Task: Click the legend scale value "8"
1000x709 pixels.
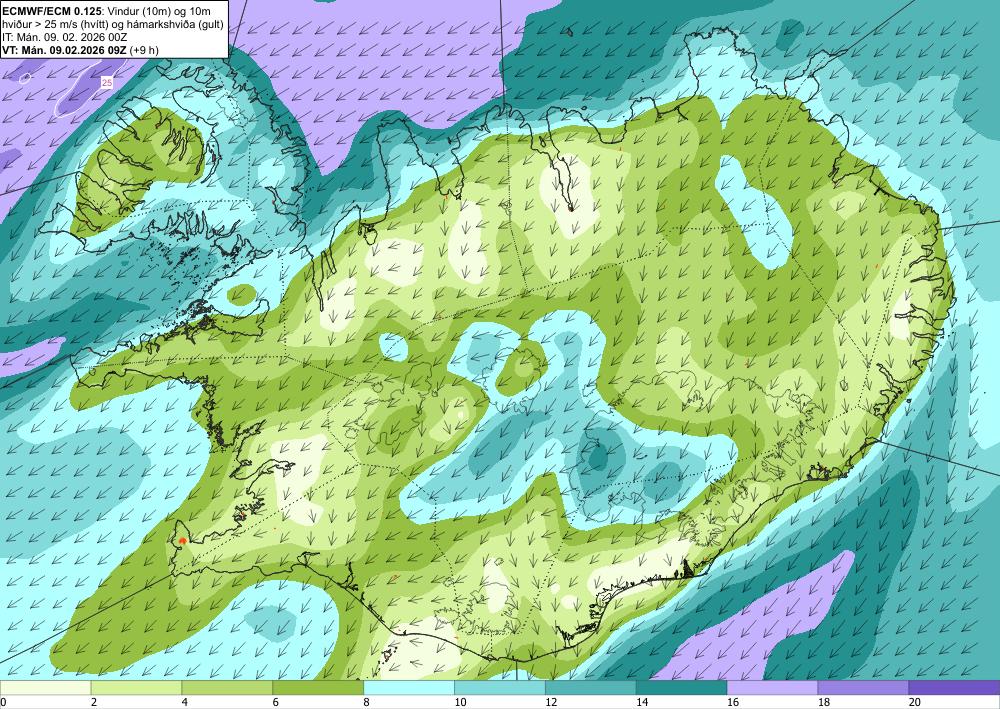Action: click(367, 702)
